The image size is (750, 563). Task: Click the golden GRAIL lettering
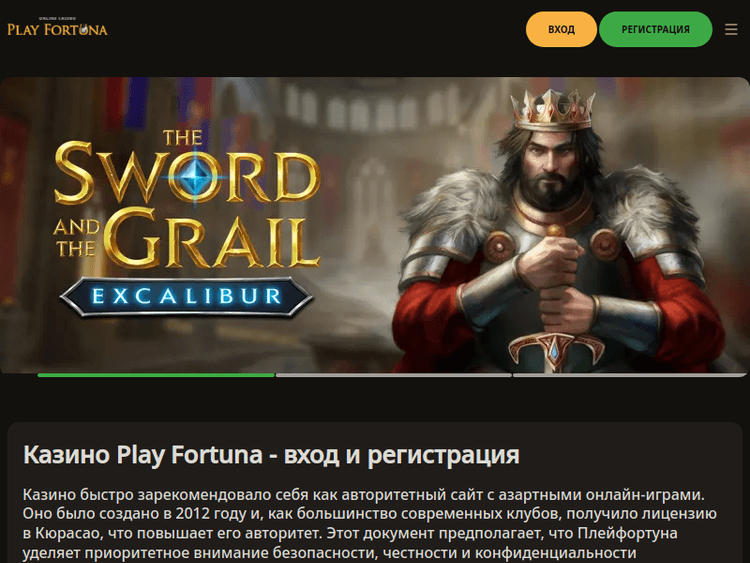[211, 238]
